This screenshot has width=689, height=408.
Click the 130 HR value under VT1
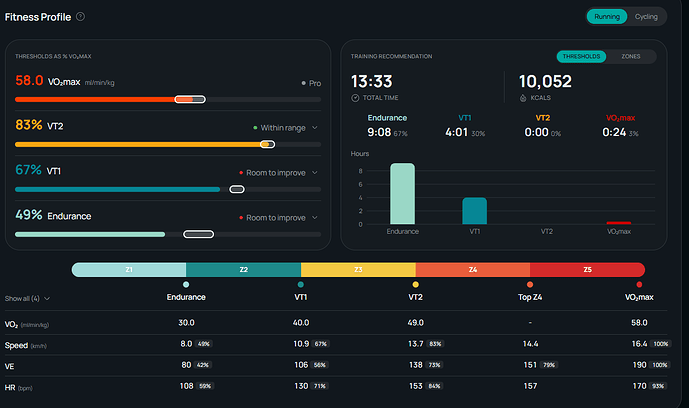point(301,386)
